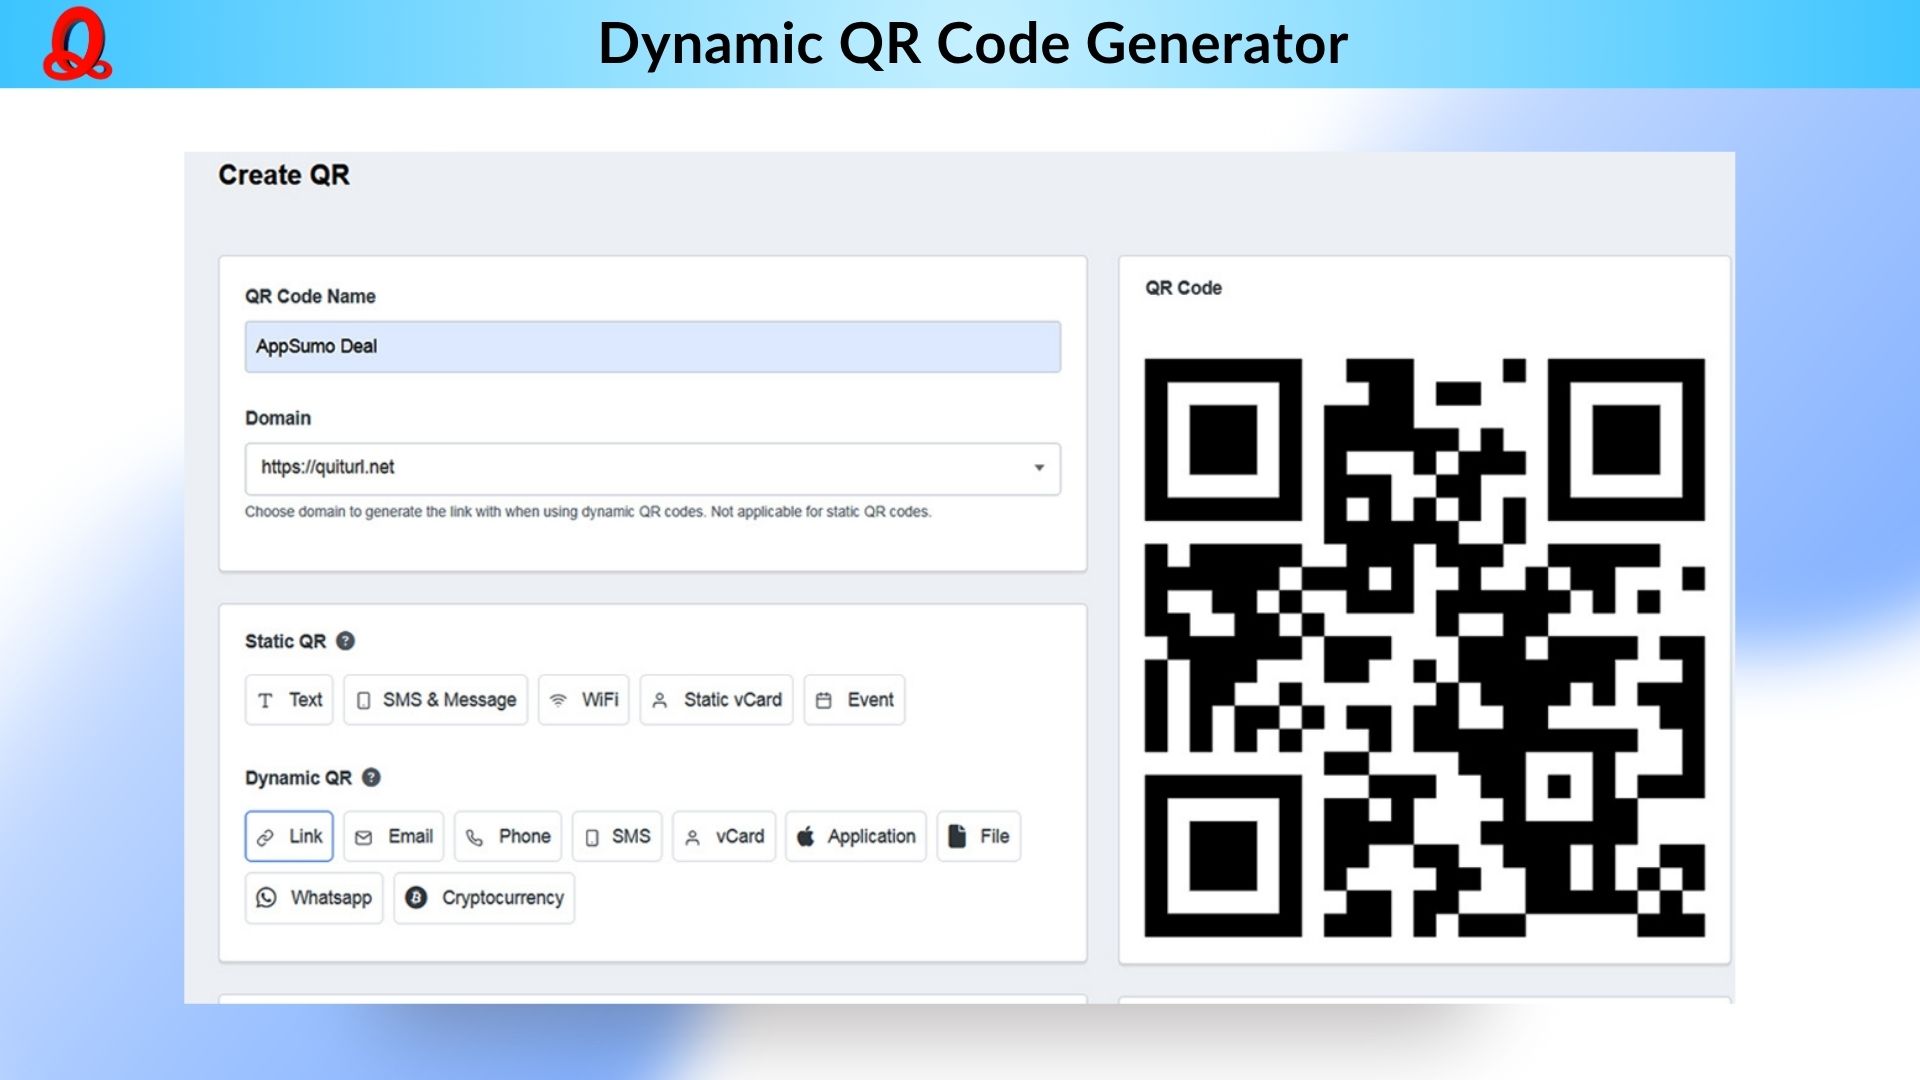
Task: Select static Text QR type
Action: (x=289, y=700)
